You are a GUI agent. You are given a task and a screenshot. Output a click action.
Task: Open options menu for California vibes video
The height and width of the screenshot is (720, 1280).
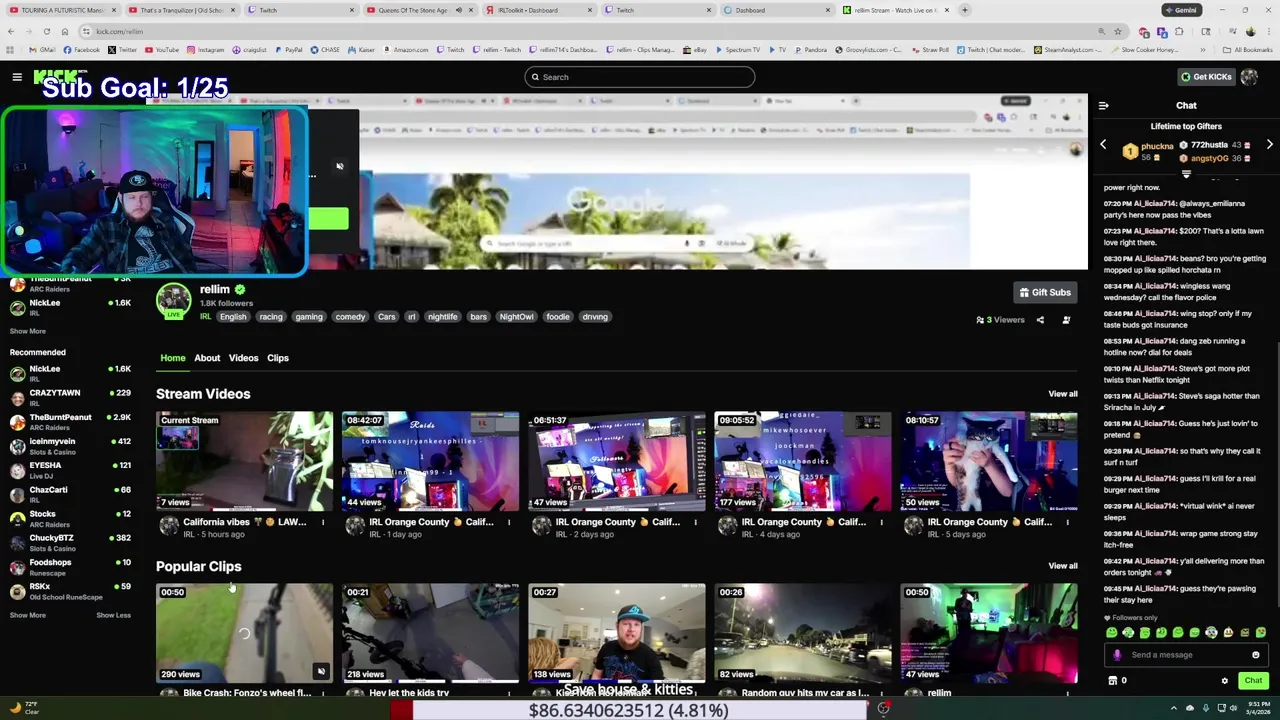[322, 522]
